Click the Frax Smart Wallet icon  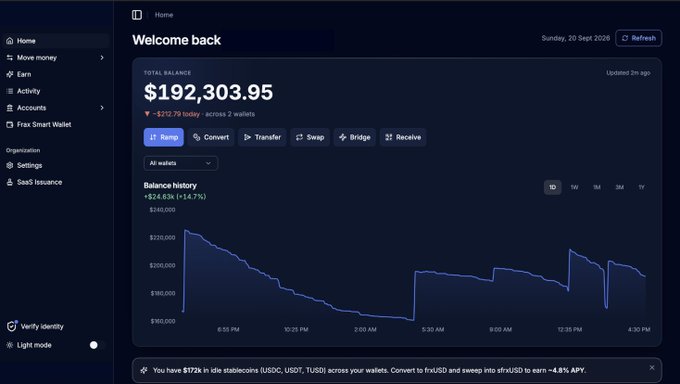coord(10,125)
